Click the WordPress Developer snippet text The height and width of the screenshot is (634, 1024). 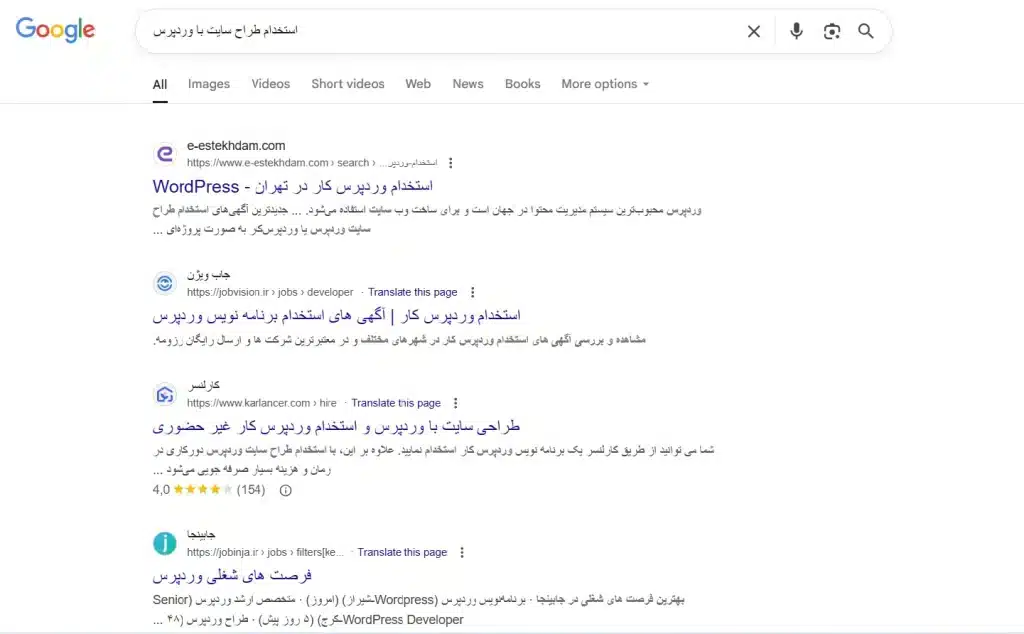[x=403, y=620]
